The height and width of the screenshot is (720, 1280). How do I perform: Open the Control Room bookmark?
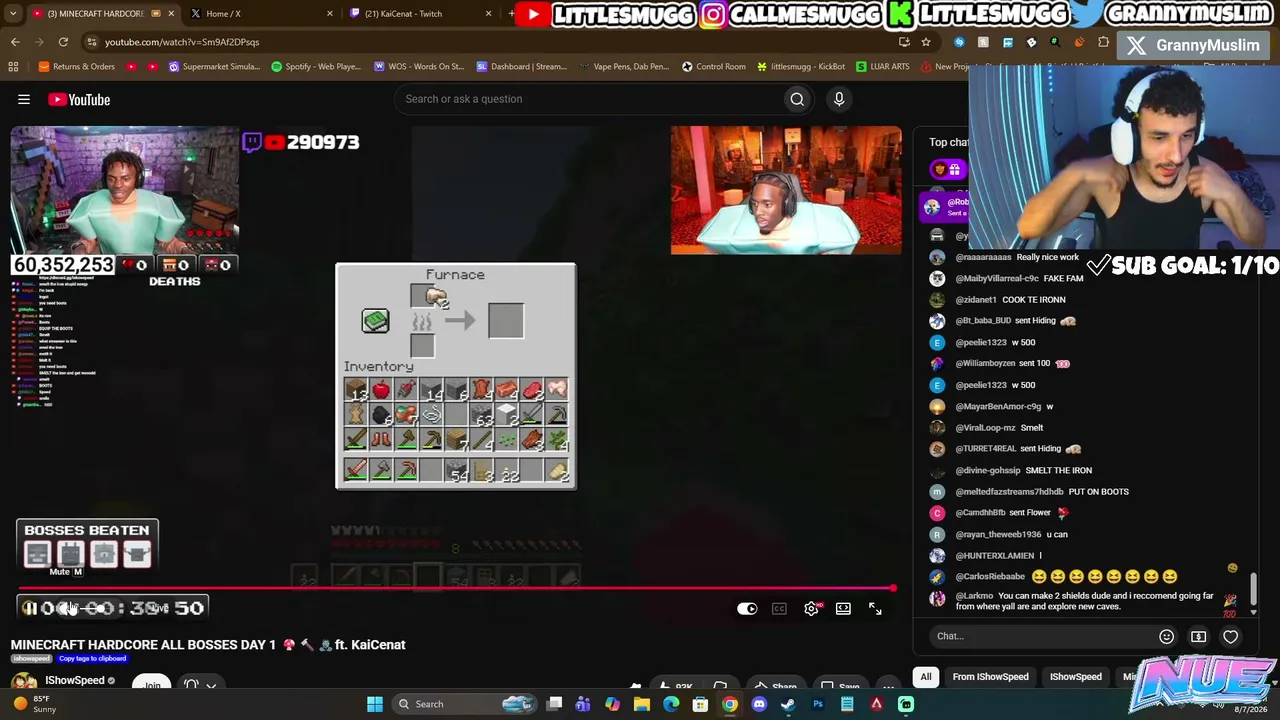[x=714, y=67]
